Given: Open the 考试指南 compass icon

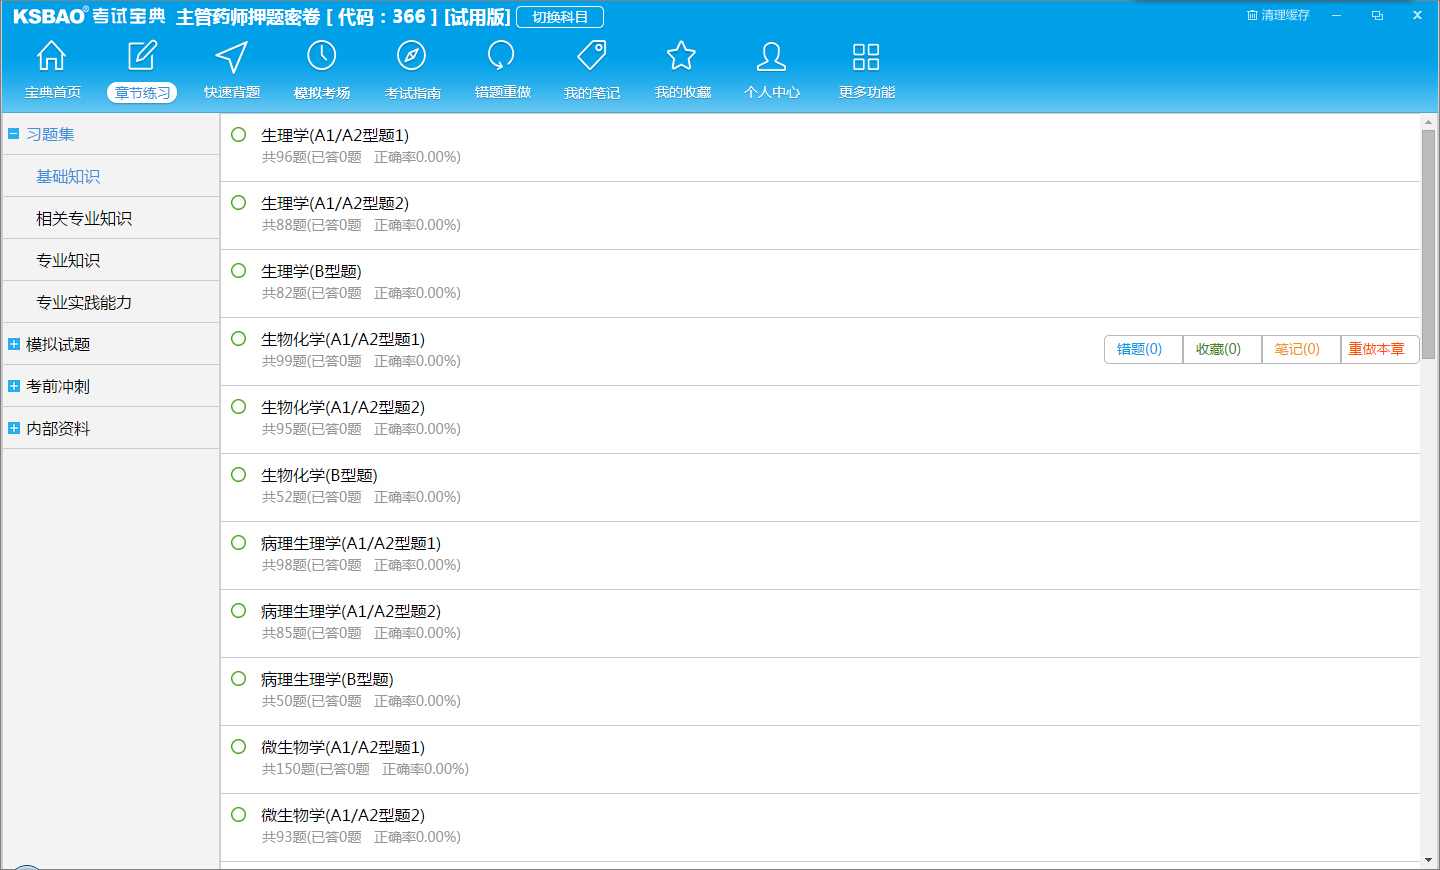Looking at the screenshot, I should 411,56.
